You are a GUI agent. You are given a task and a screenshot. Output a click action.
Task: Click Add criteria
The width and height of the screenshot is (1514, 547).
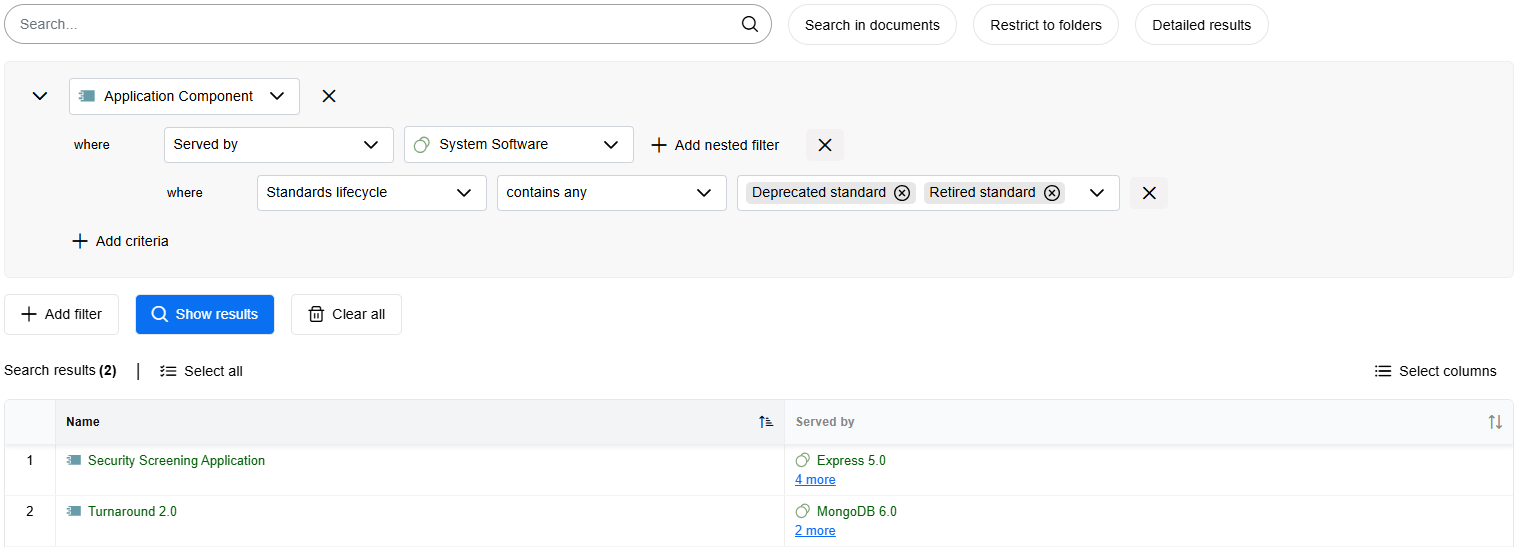tap(120, 241)
